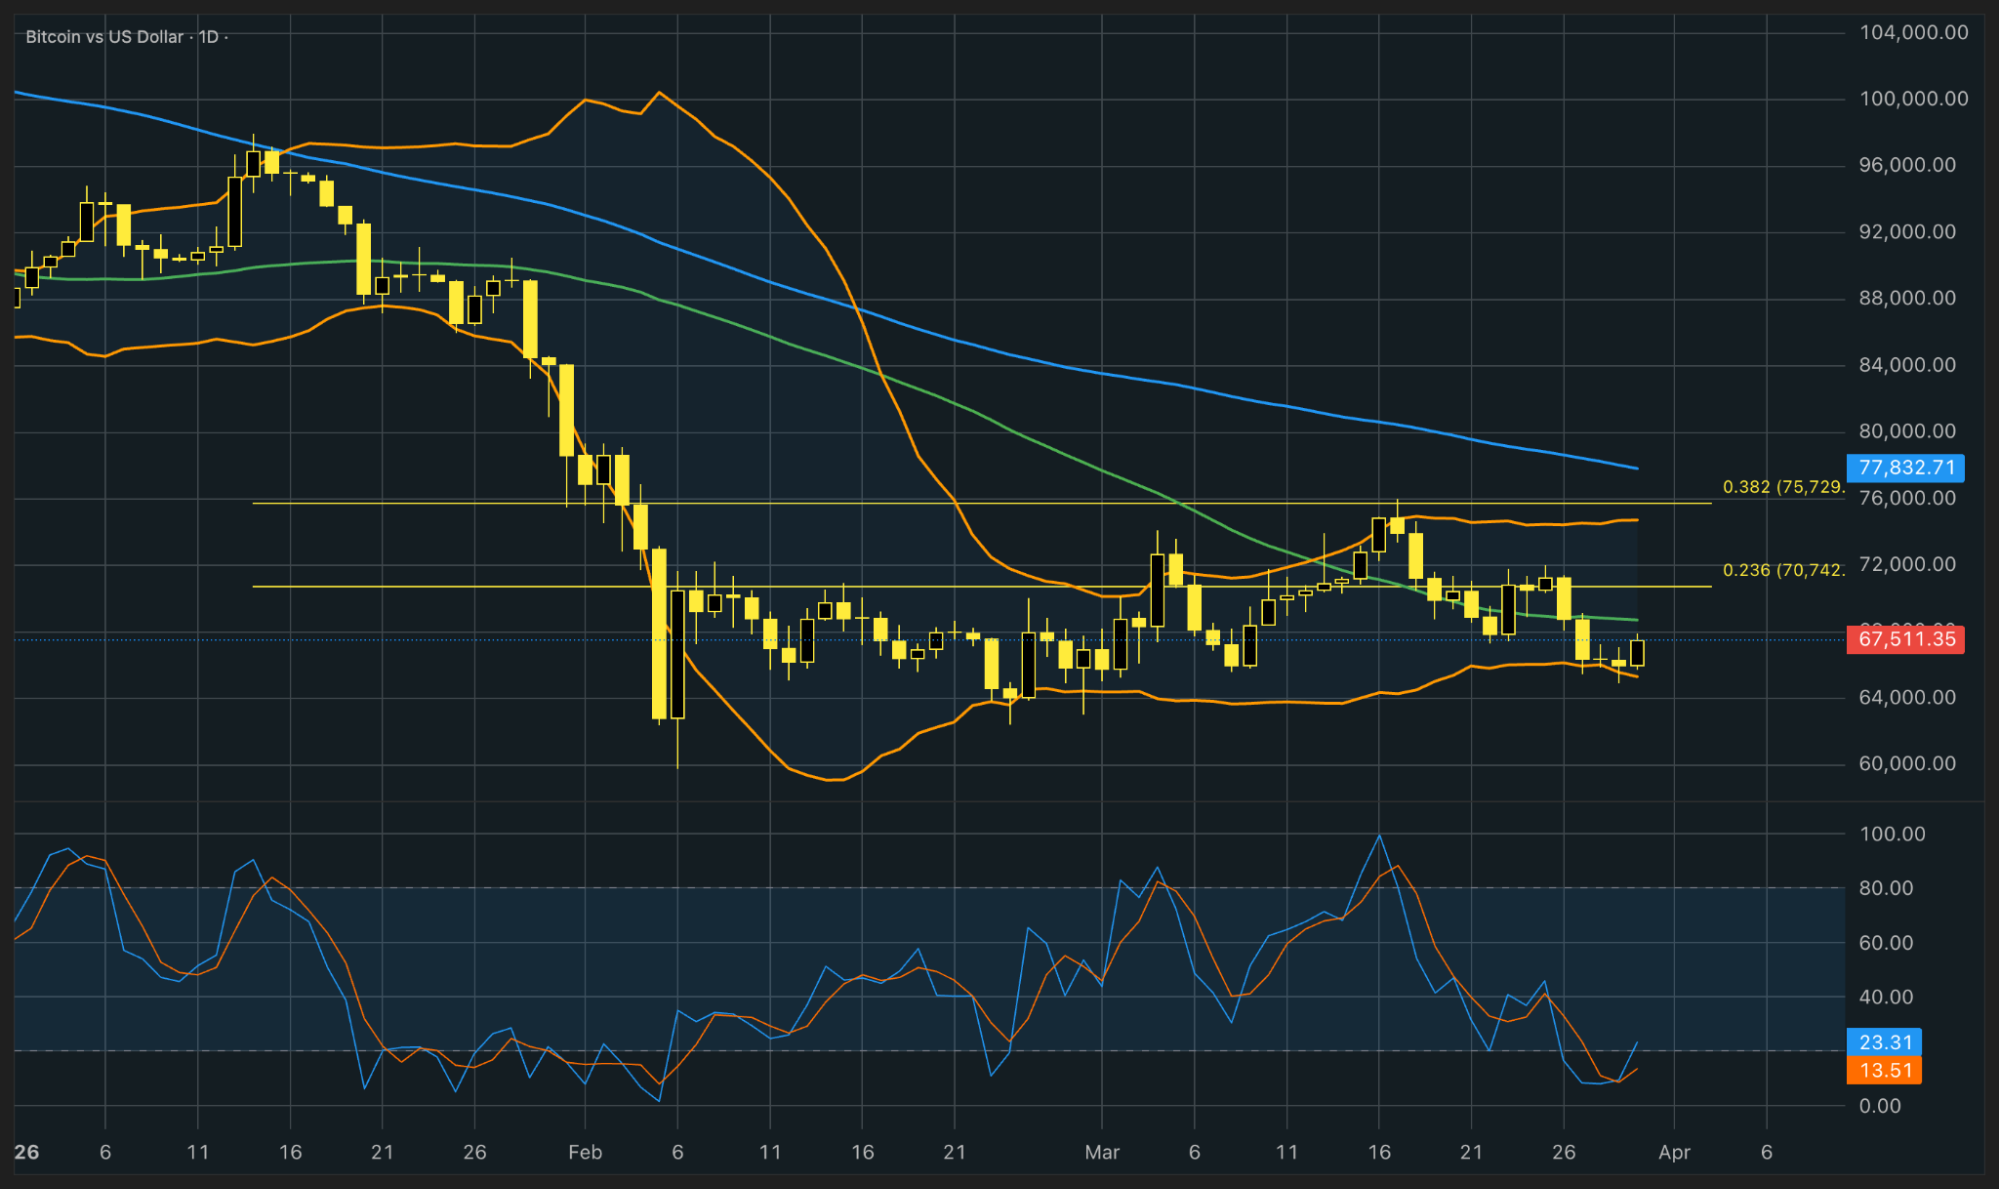The image size is (1999, 1189).
Task: Click the 84,000.00 price axis label
Action: [x=1906, y=364]
